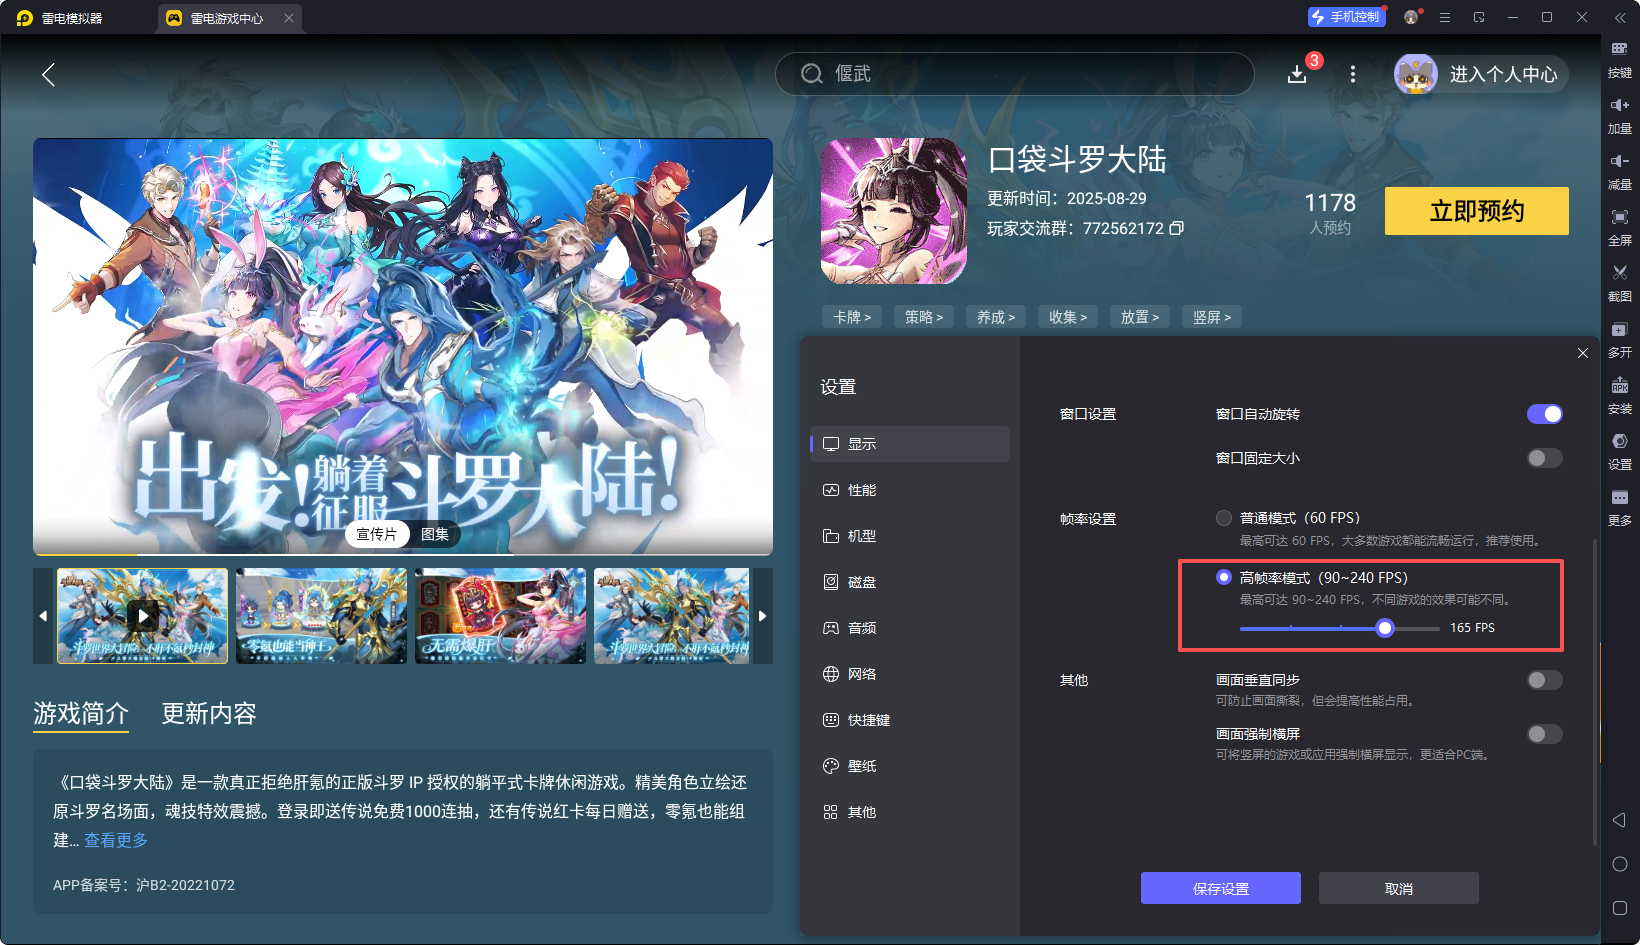Image resolution: width=1640 pixels, height=945 pixels.
Task: Open the 音频 settings section
Action: [910, 628]
